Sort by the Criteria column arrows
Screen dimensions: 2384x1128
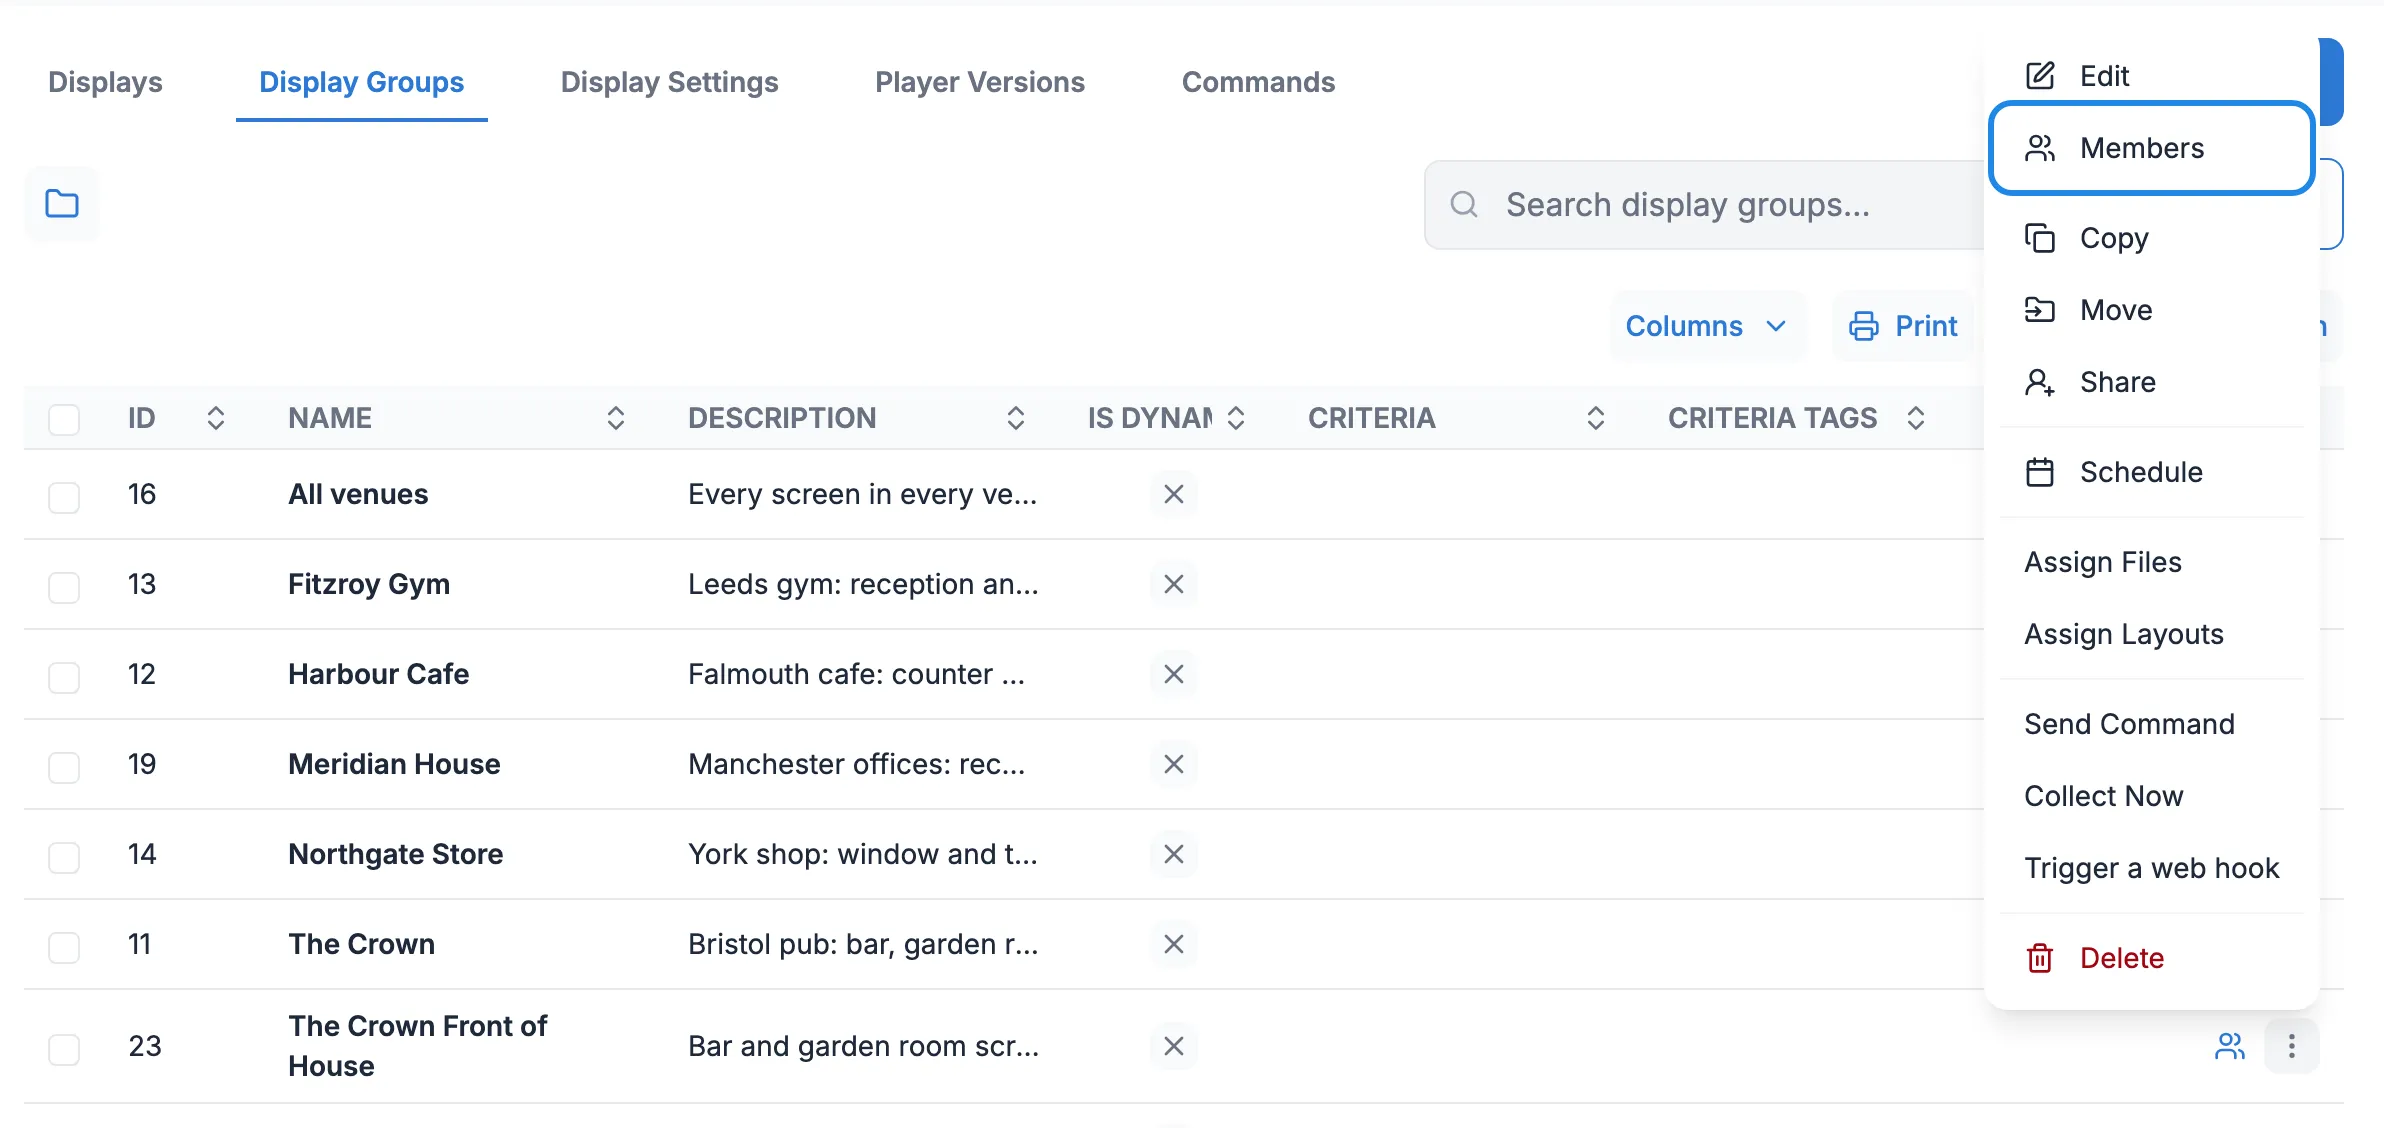coord(1596,418)
